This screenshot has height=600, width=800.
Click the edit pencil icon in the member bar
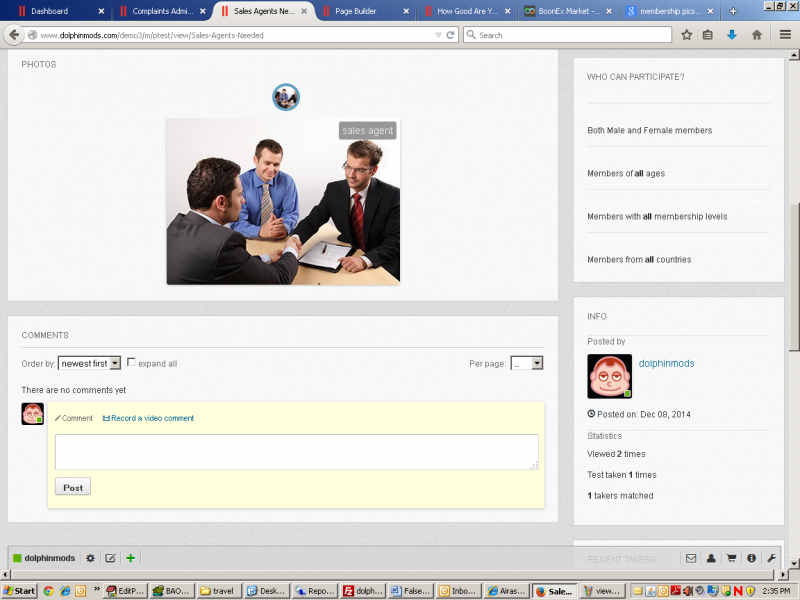(x=110, y=558)
